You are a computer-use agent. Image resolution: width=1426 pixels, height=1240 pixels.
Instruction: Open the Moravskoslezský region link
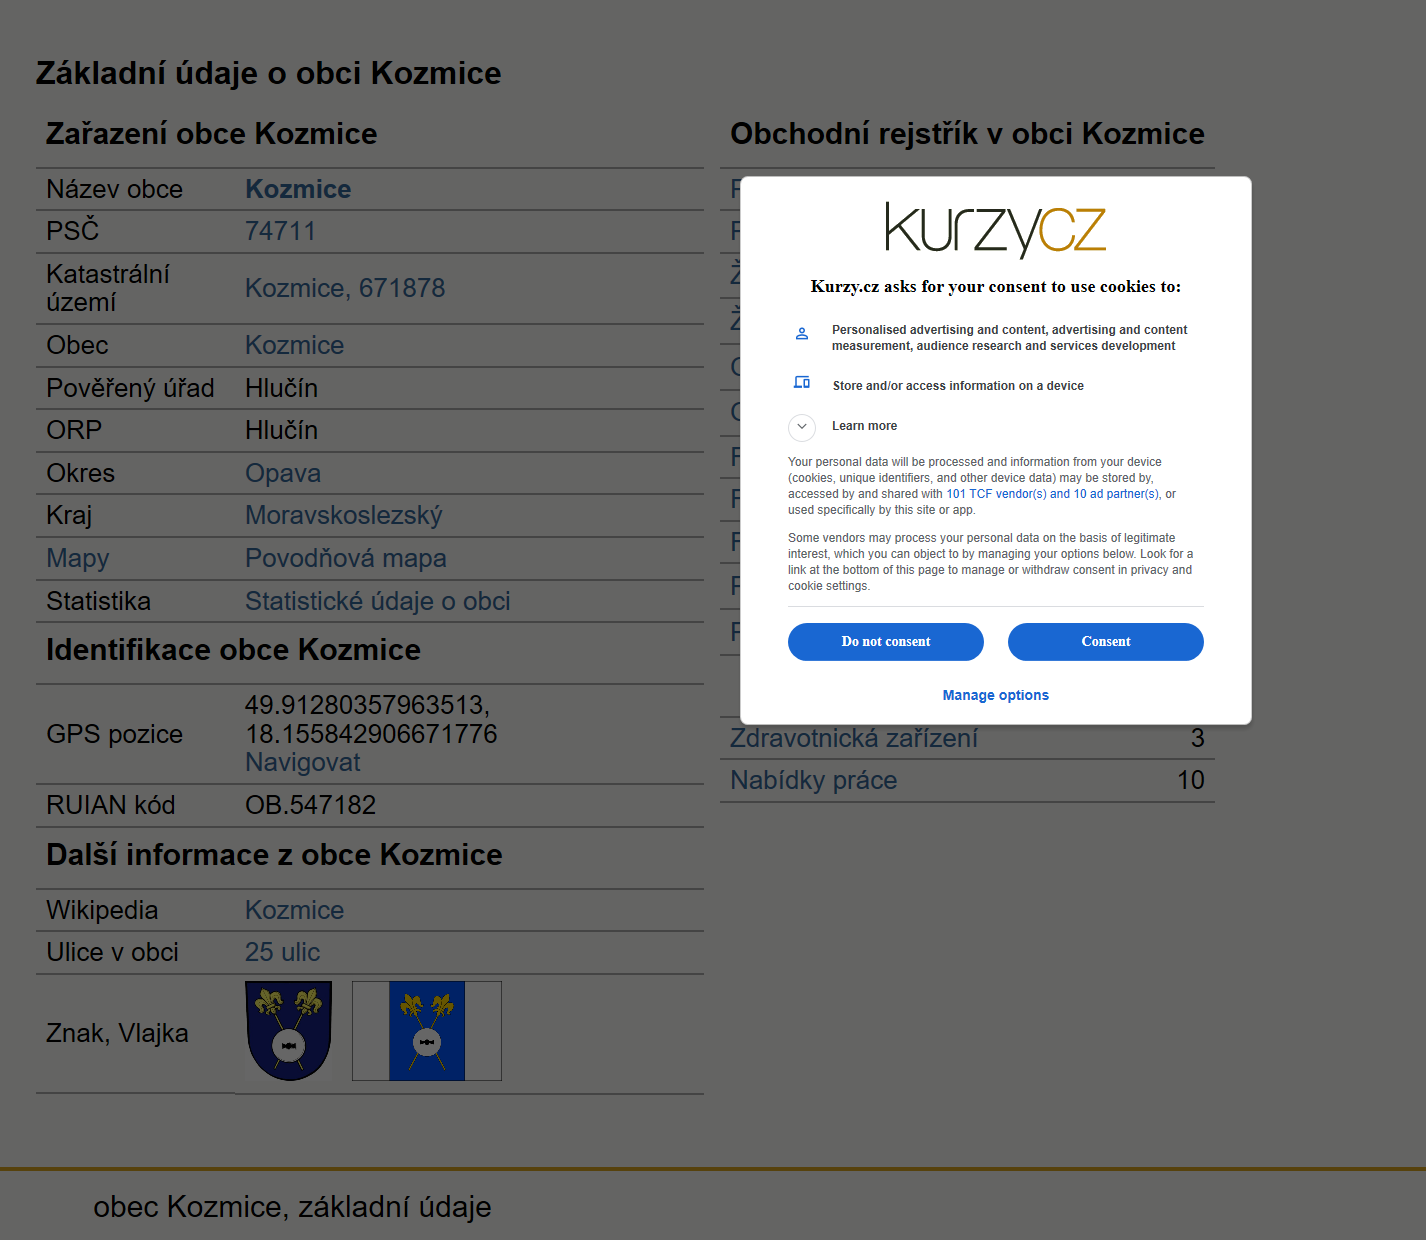coord(343,515)
